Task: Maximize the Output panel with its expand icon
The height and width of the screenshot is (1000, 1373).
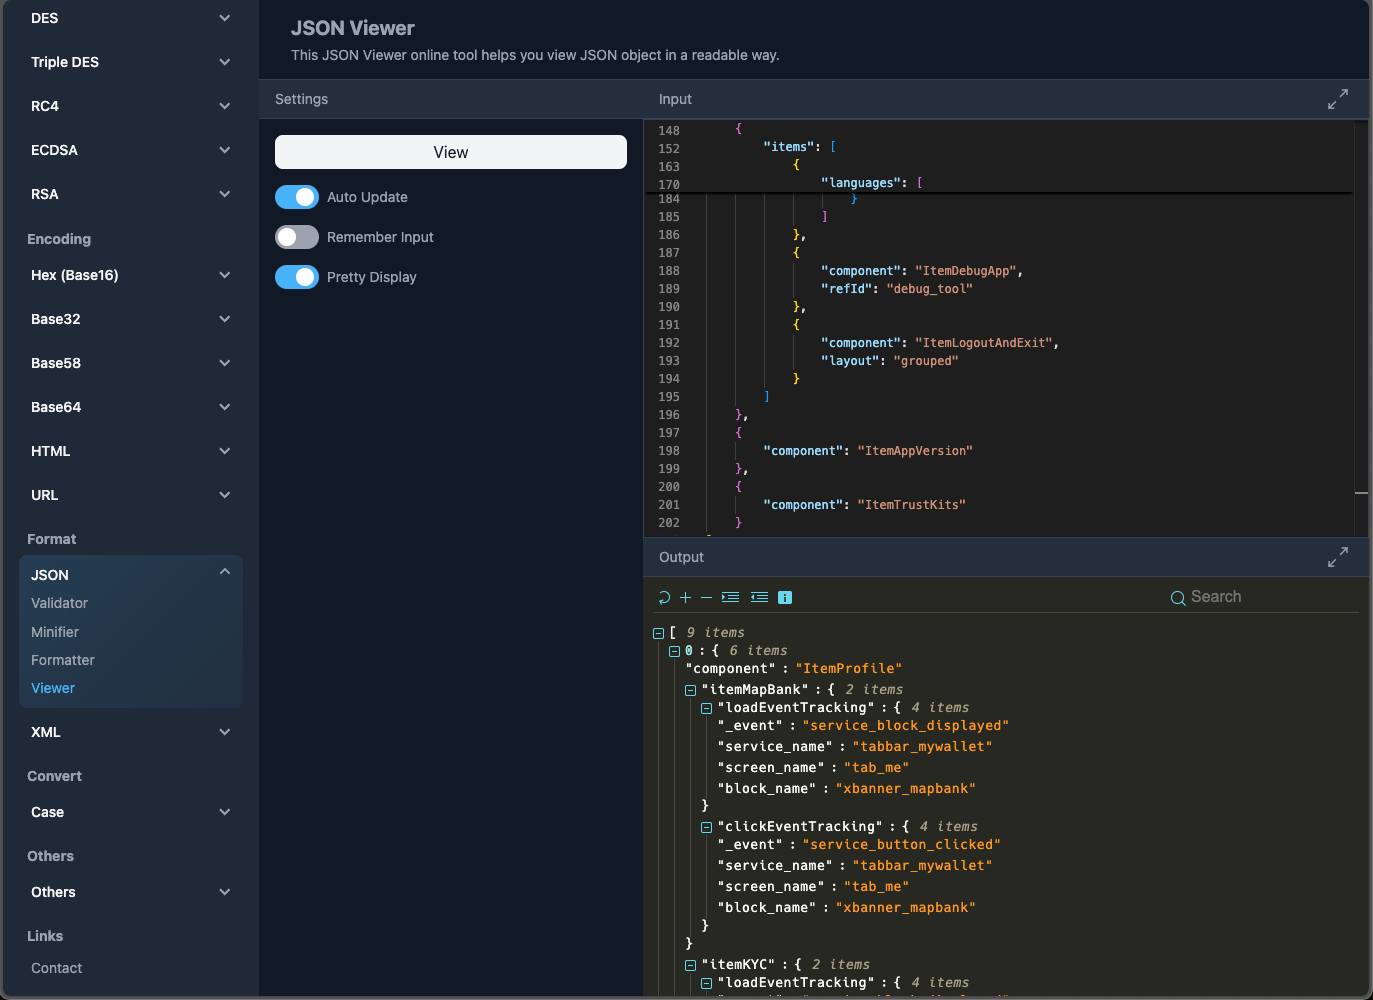Action: 1338,557
